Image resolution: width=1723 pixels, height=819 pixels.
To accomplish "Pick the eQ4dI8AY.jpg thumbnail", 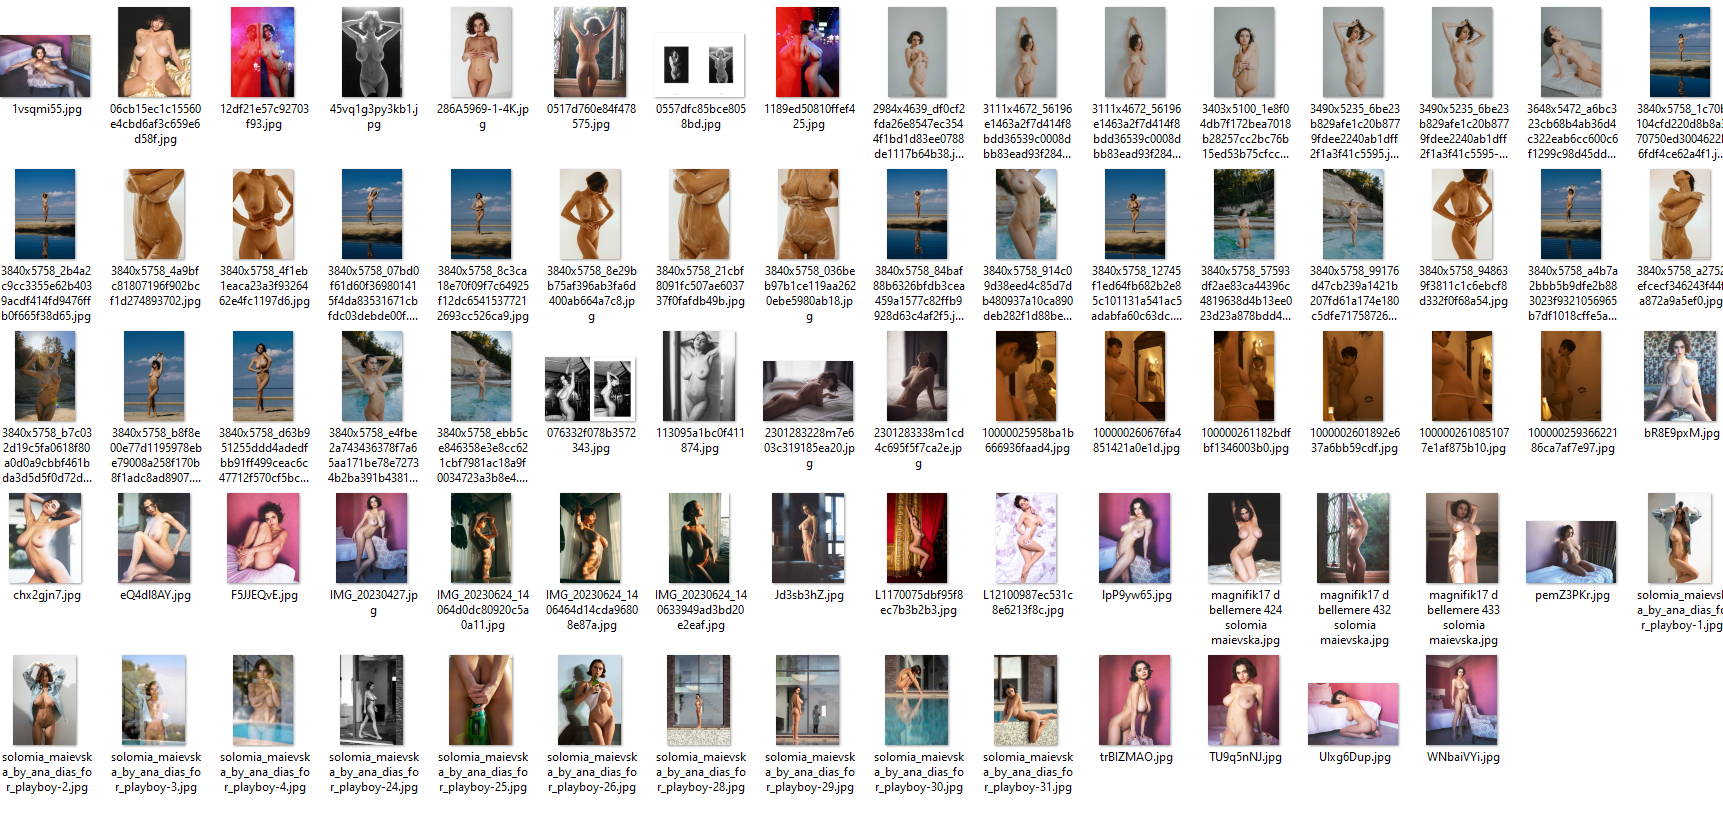I will [x=155, y=539].
